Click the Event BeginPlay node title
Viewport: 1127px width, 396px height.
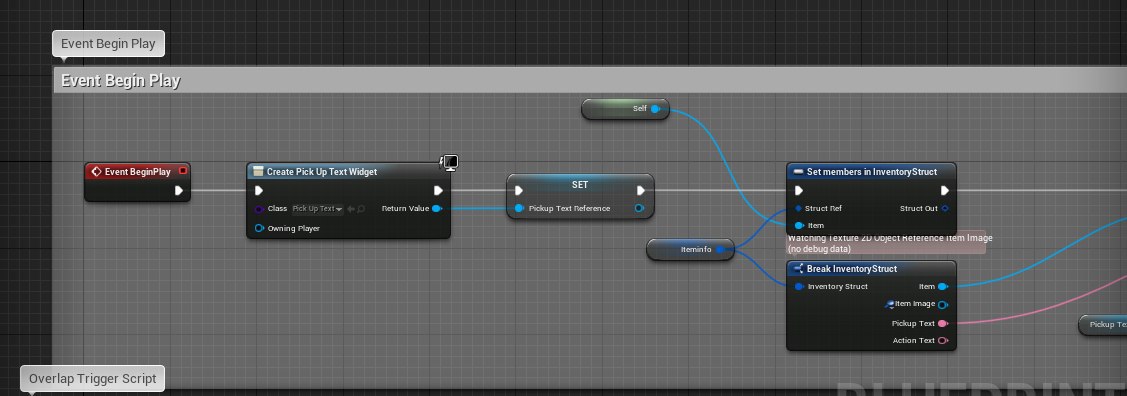[x=137, y=172]
